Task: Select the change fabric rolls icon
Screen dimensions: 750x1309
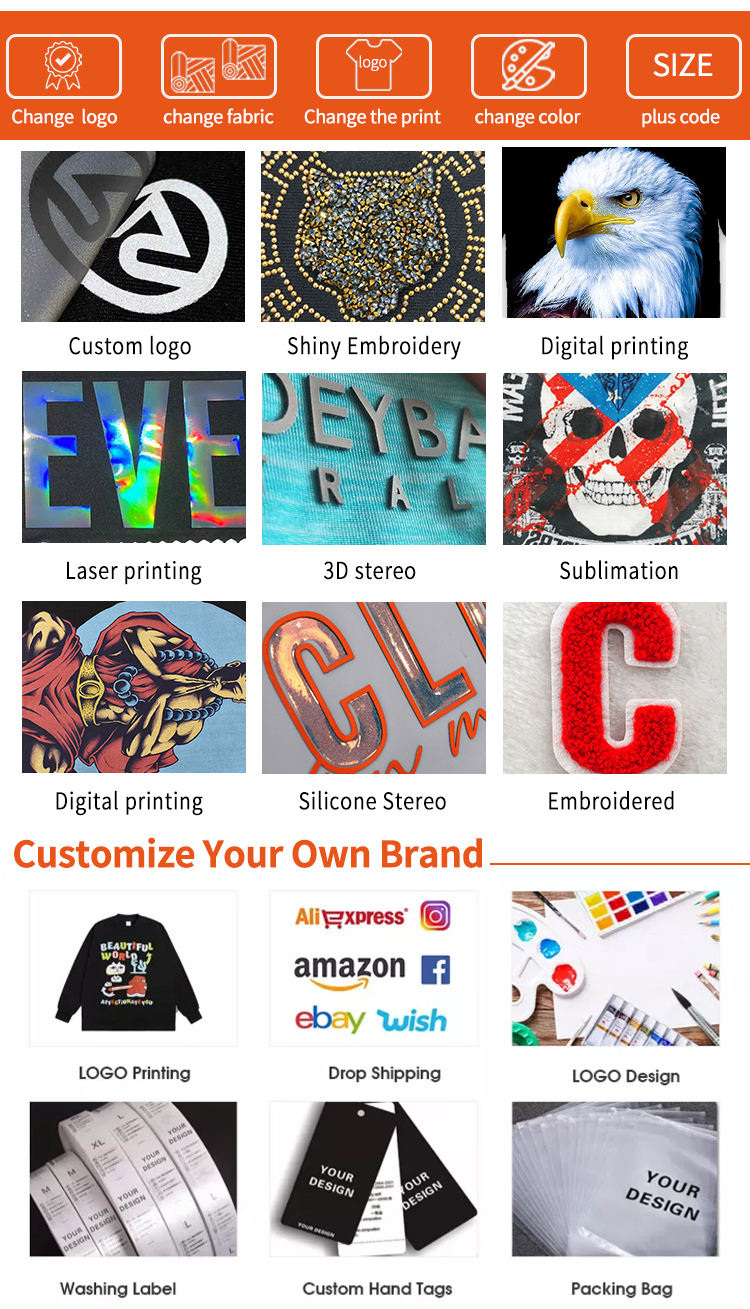Action: pyautogui.click(x=218, y=66)
